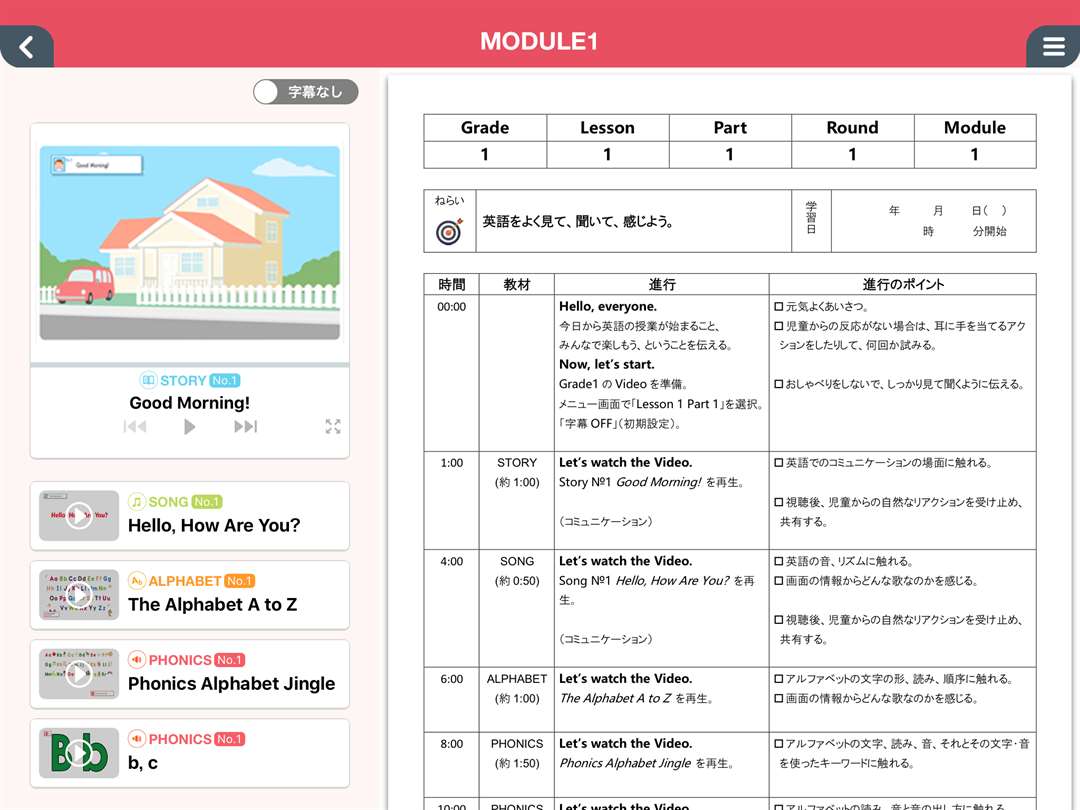This screenshot has width=1080, height=810.
Task: Click the Hello, everyone. line
Action: tap(608, 307)
